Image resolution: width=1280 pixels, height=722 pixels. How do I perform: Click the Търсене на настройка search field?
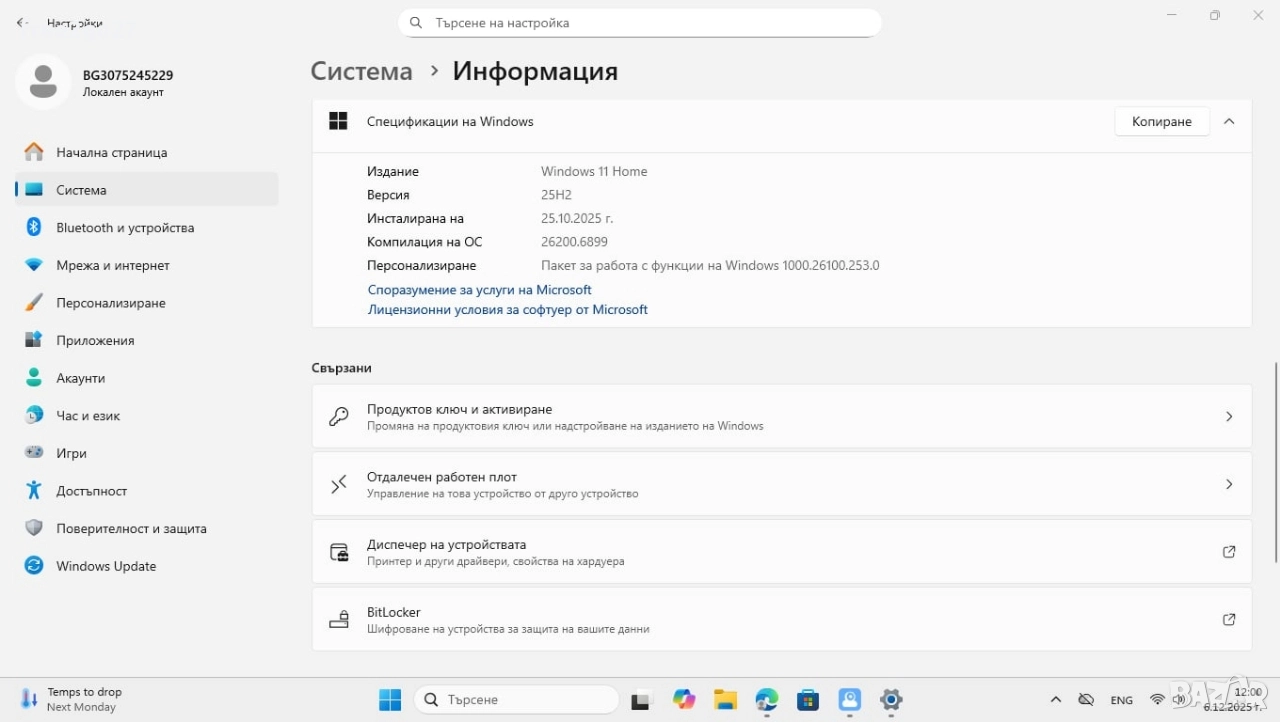pyautogui.click(x=640, y=23)
